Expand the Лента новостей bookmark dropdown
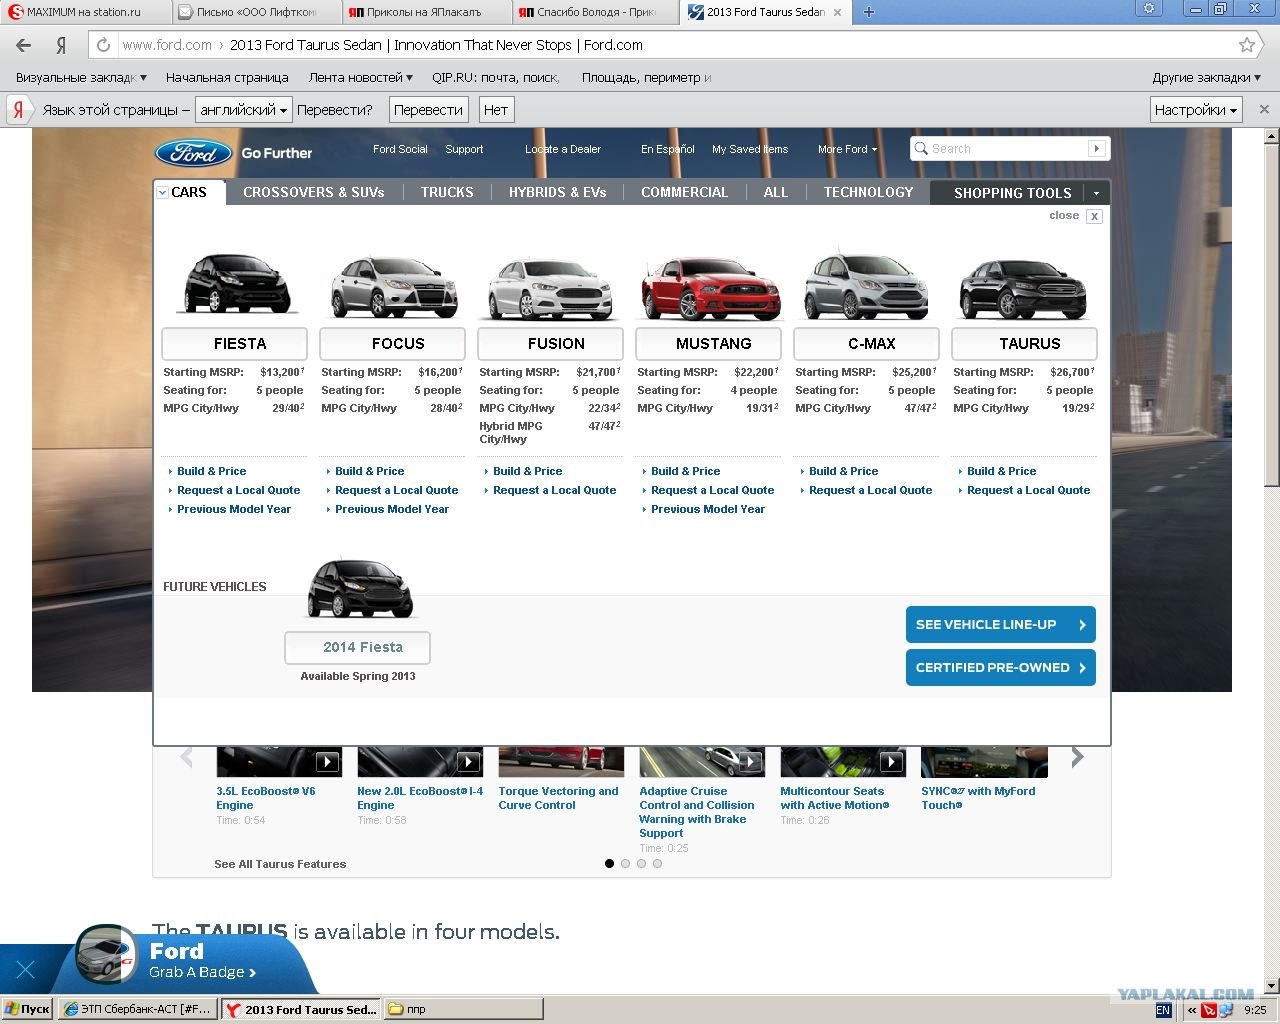 361,77
